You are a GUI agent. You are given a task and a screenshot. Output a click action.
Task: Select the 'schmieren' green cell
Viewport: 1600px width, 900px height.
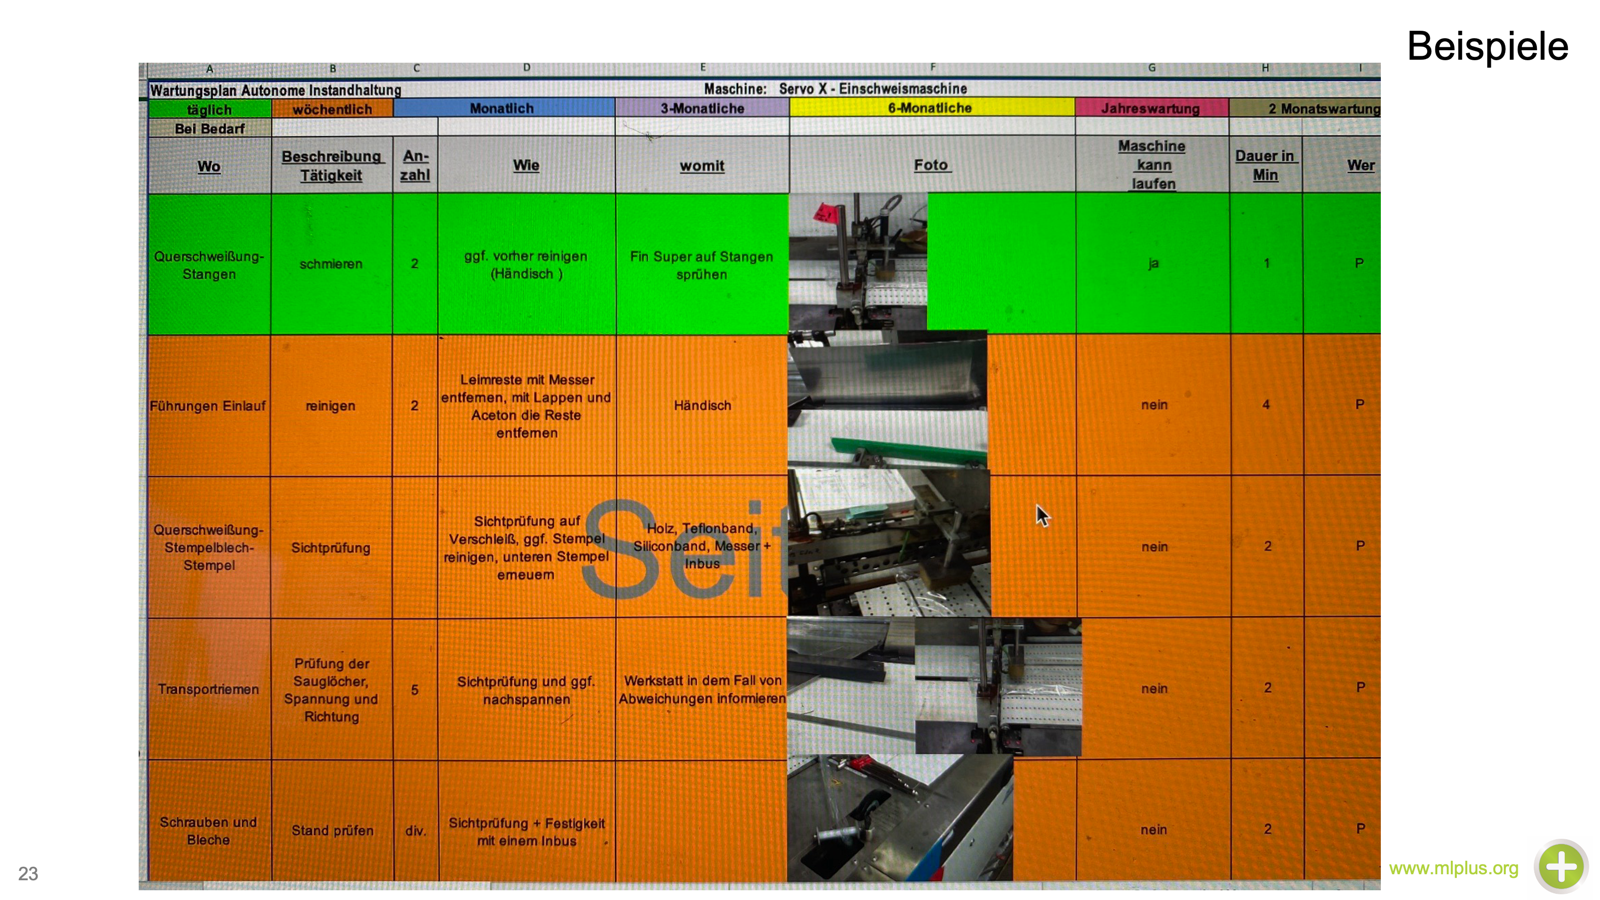pos(331,264)
